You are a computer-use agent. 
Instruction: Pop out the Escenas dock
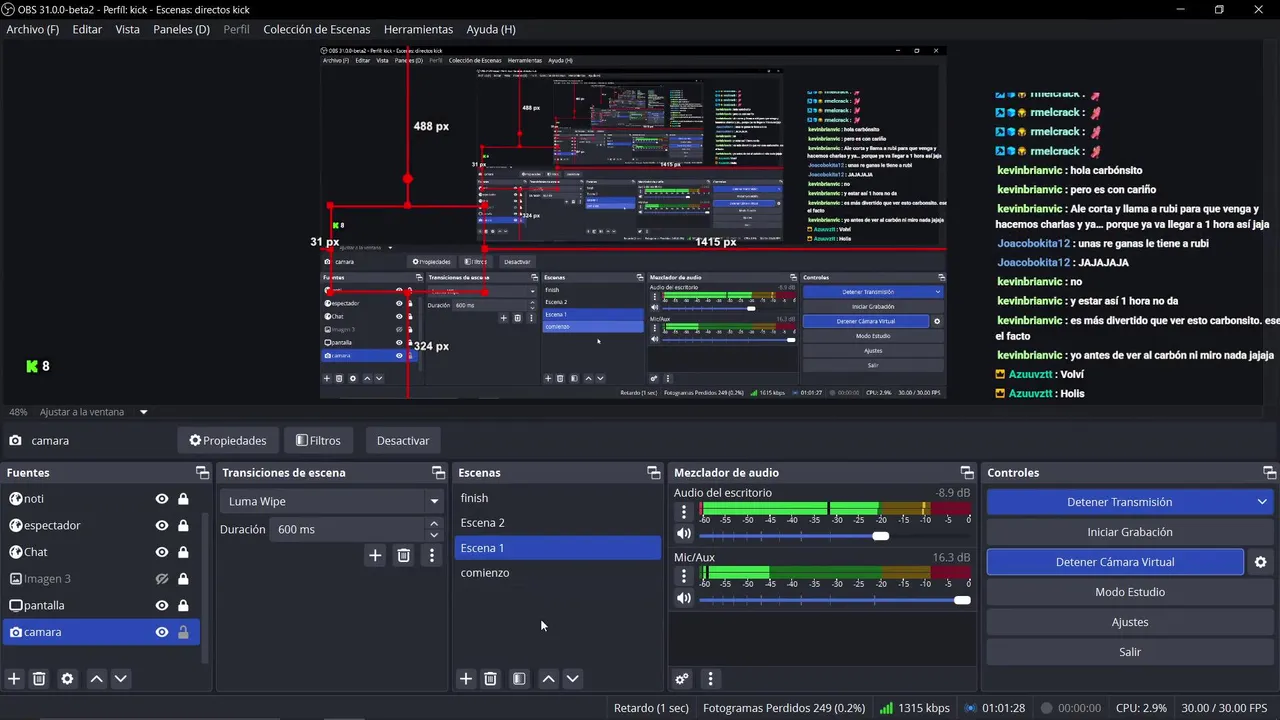coord(654,473)
